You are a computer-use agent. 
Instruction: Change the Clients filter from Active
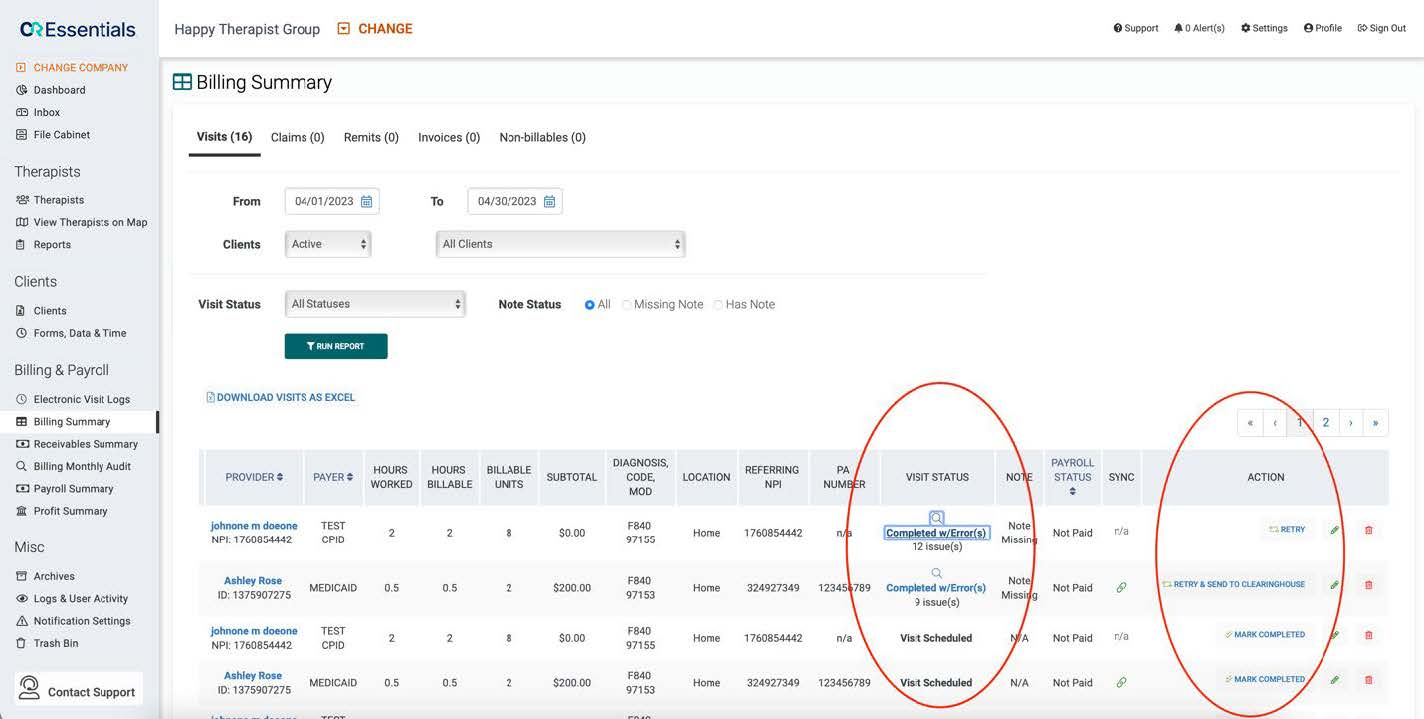tap(327, 243)
